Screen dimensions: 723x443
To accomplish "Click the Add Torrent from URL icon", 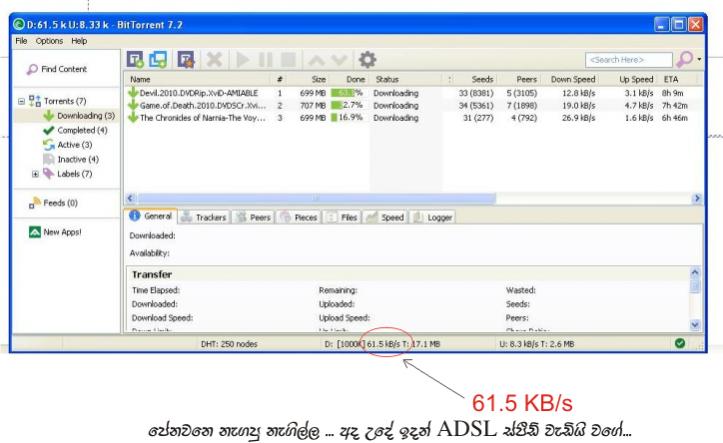I will pyautogui.click(x=158, y=59).
